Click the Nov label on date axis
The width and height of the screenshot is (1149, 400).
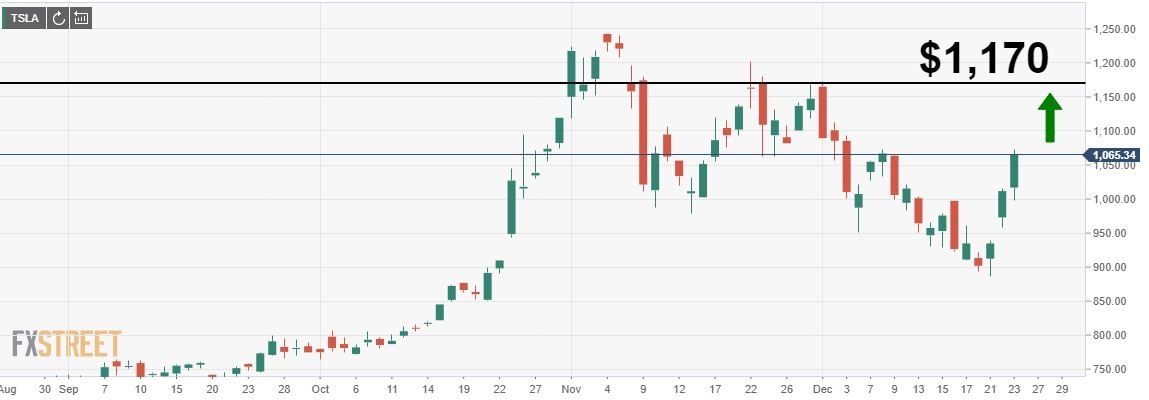(x=571, y=388)
